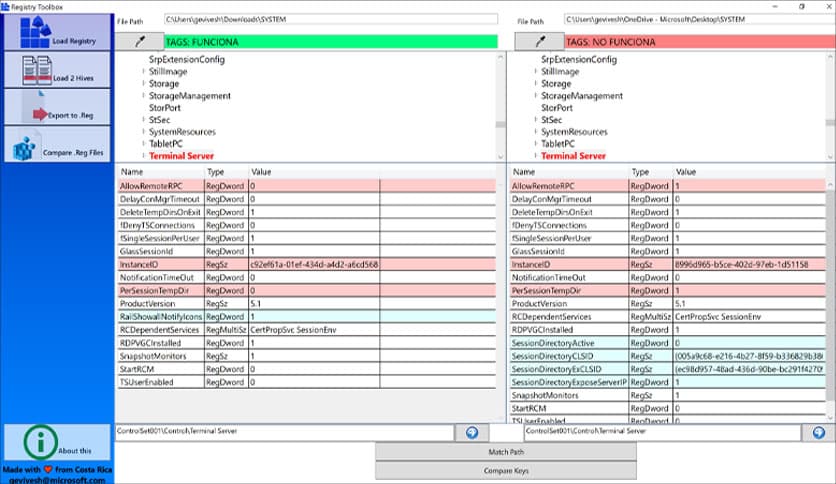The height and width of the screenshot is (484, 836).
Task: Expand StSec in the left tree
Action: (x=143, y=119)
